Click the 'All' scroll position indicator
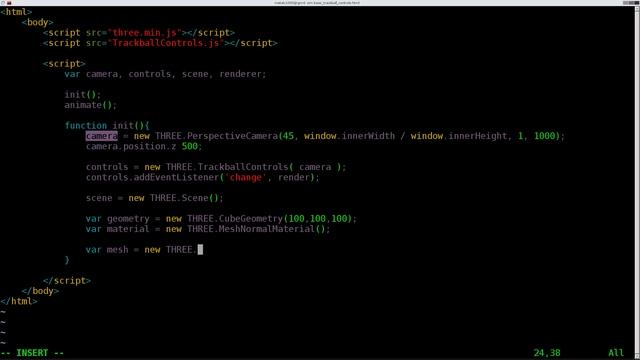 pyautogui.click(x=616, y=353)
